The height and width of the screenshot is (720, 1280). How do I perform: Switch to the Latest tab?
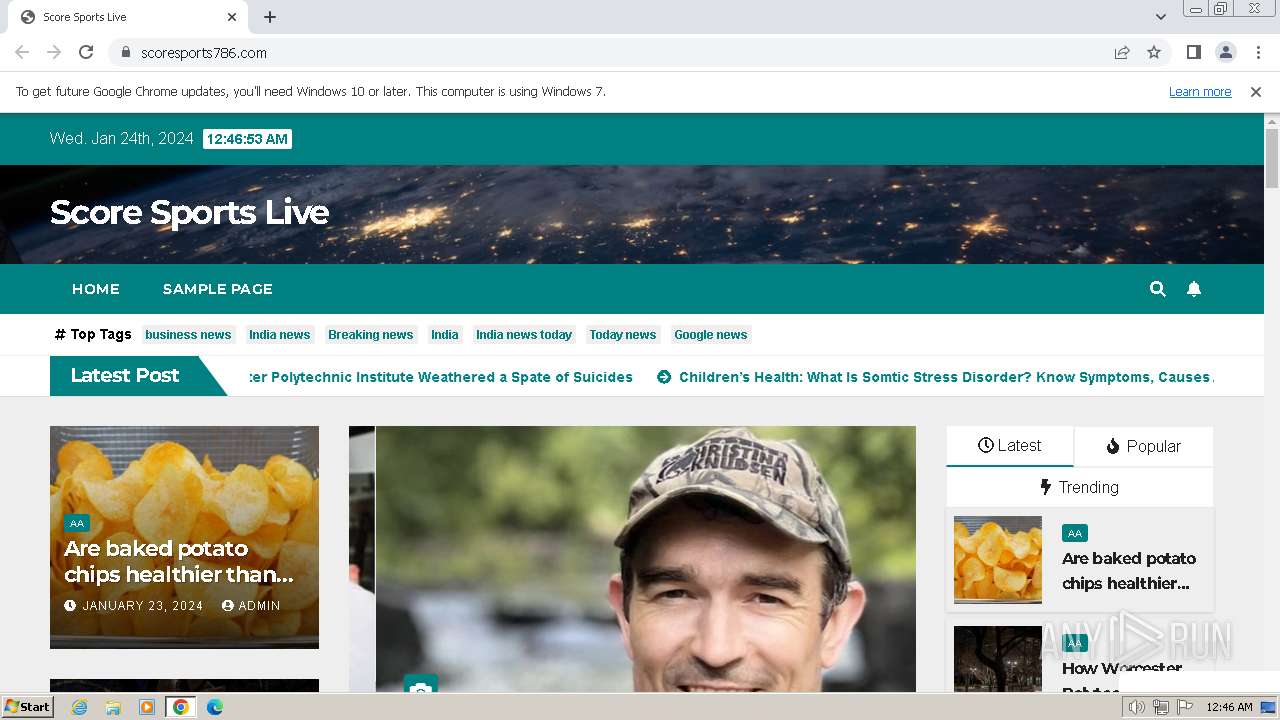[1010, 446]
